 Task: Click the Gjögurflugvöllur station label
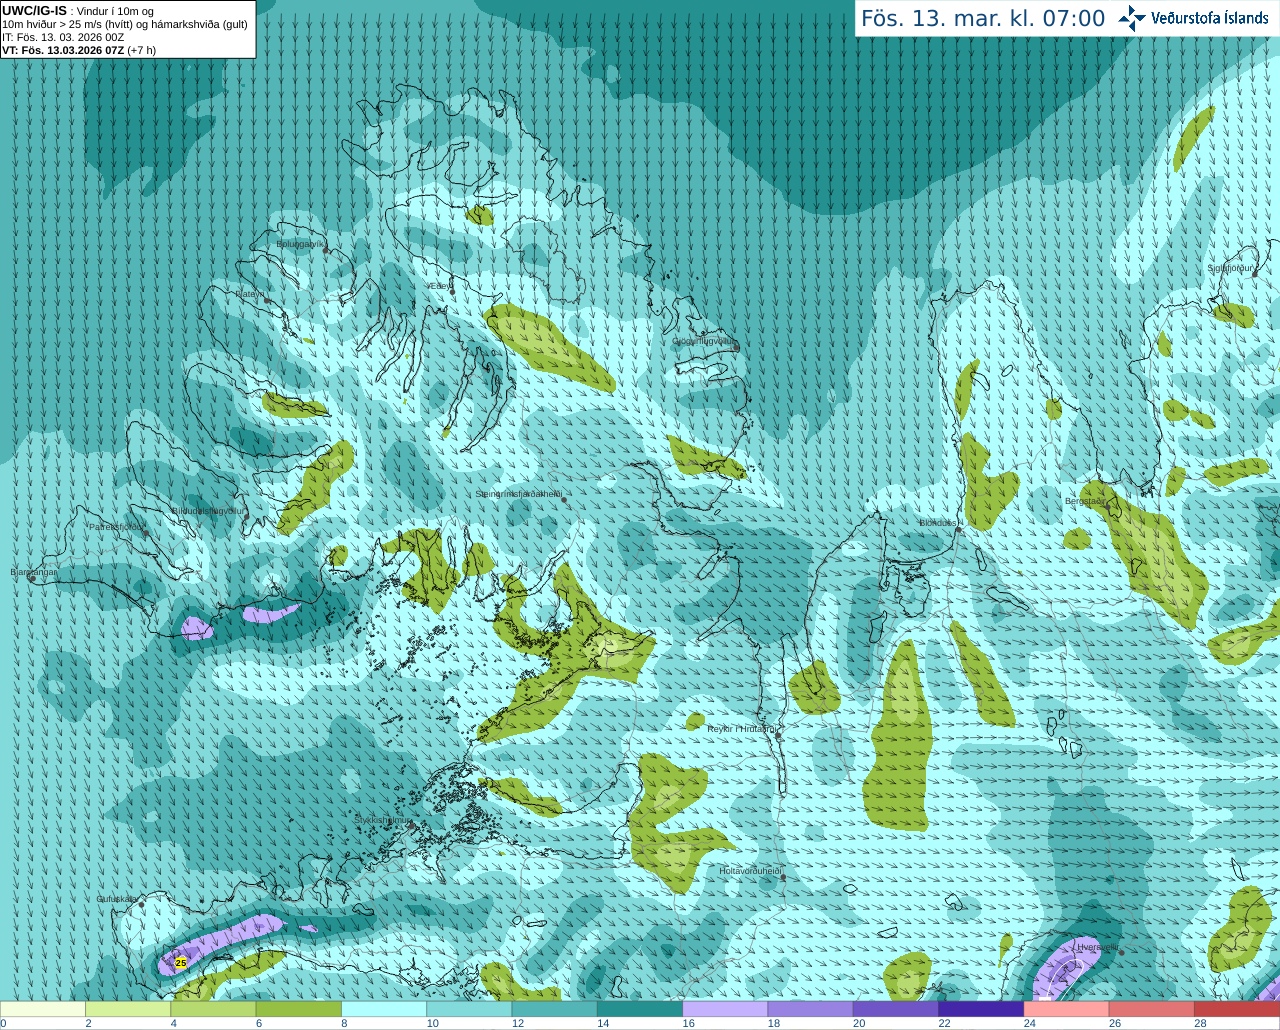(703, 342)
